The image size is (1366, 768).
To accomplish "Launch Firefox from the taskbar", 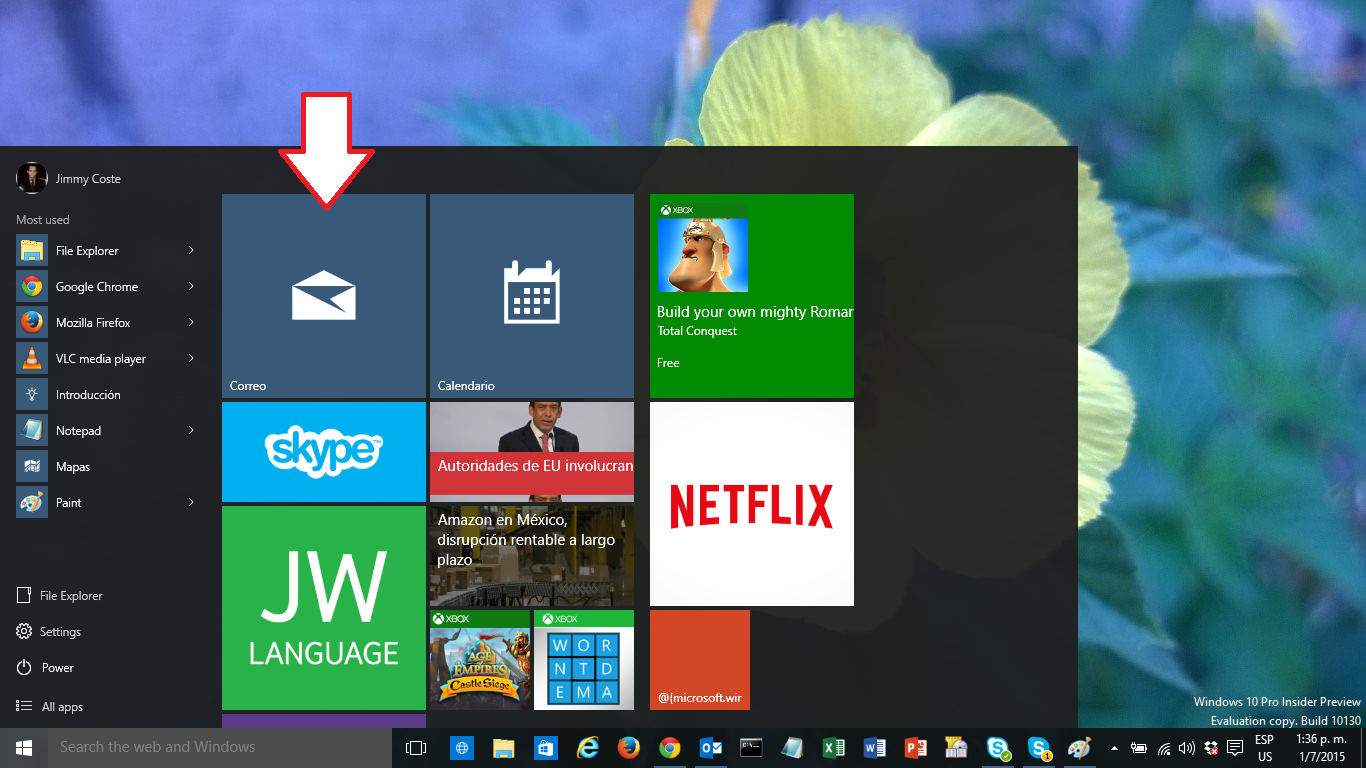I will pos(628,748).
